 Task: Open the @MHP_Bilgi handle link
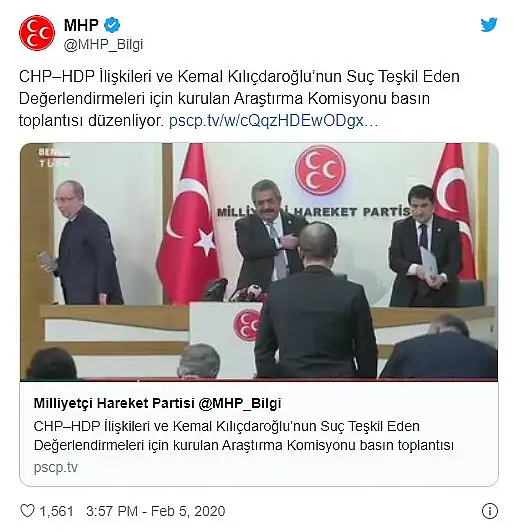click(x=103, y=45)
